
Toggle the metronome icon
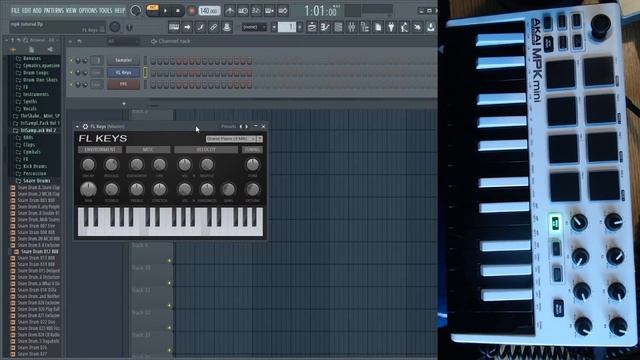pyautogui.click(x=229, y=11)
